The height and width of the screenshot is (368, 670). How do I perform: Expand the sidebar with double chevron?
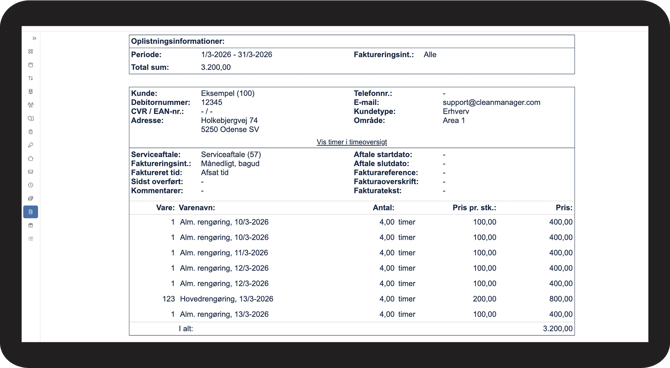pos(34,38)
